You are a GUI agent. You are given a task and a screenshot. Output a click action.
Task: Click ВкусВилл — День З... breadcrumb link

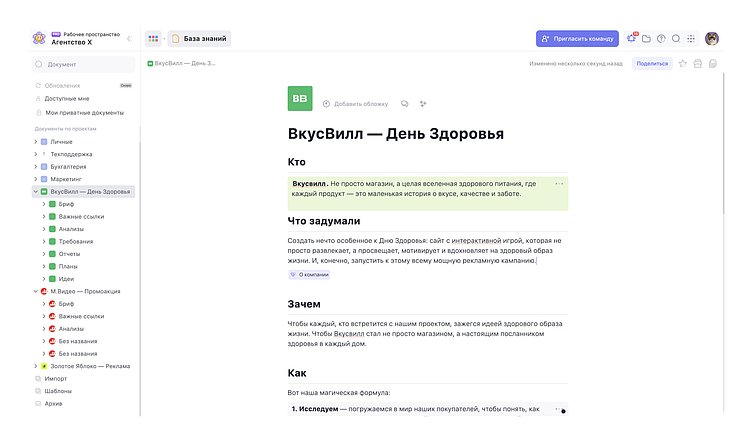[181, 63]
